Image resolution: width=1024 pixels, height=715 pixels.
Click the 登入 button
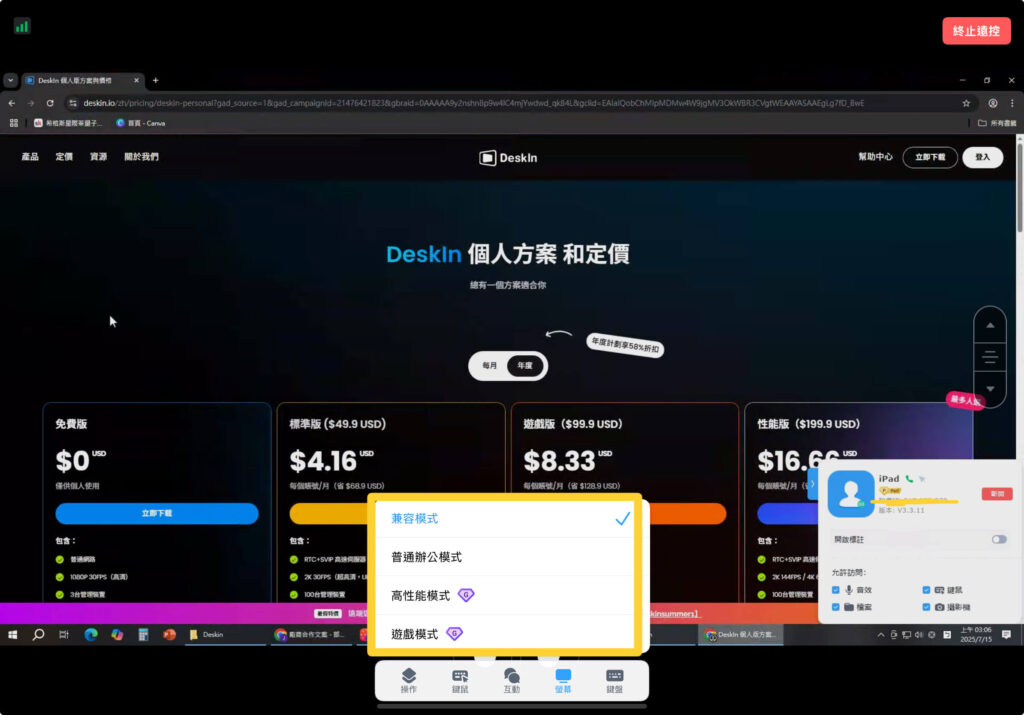pos(983,157)
